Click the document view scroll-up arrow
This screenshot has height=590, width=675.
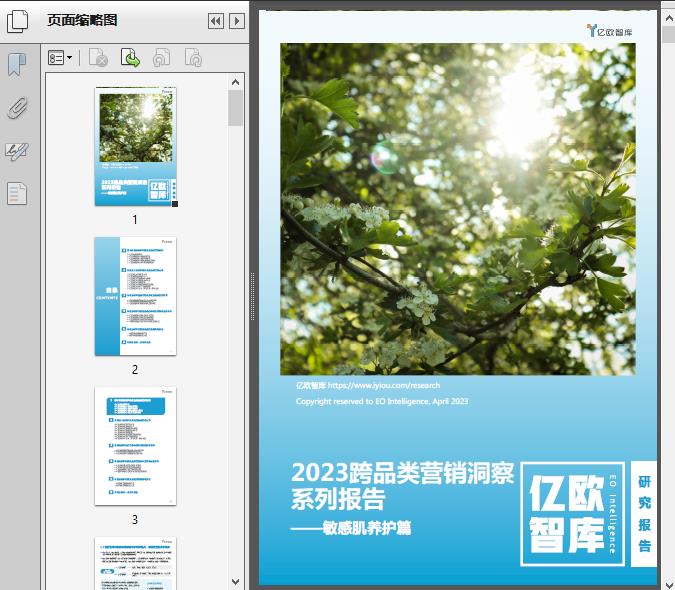(x=669, y=19)
